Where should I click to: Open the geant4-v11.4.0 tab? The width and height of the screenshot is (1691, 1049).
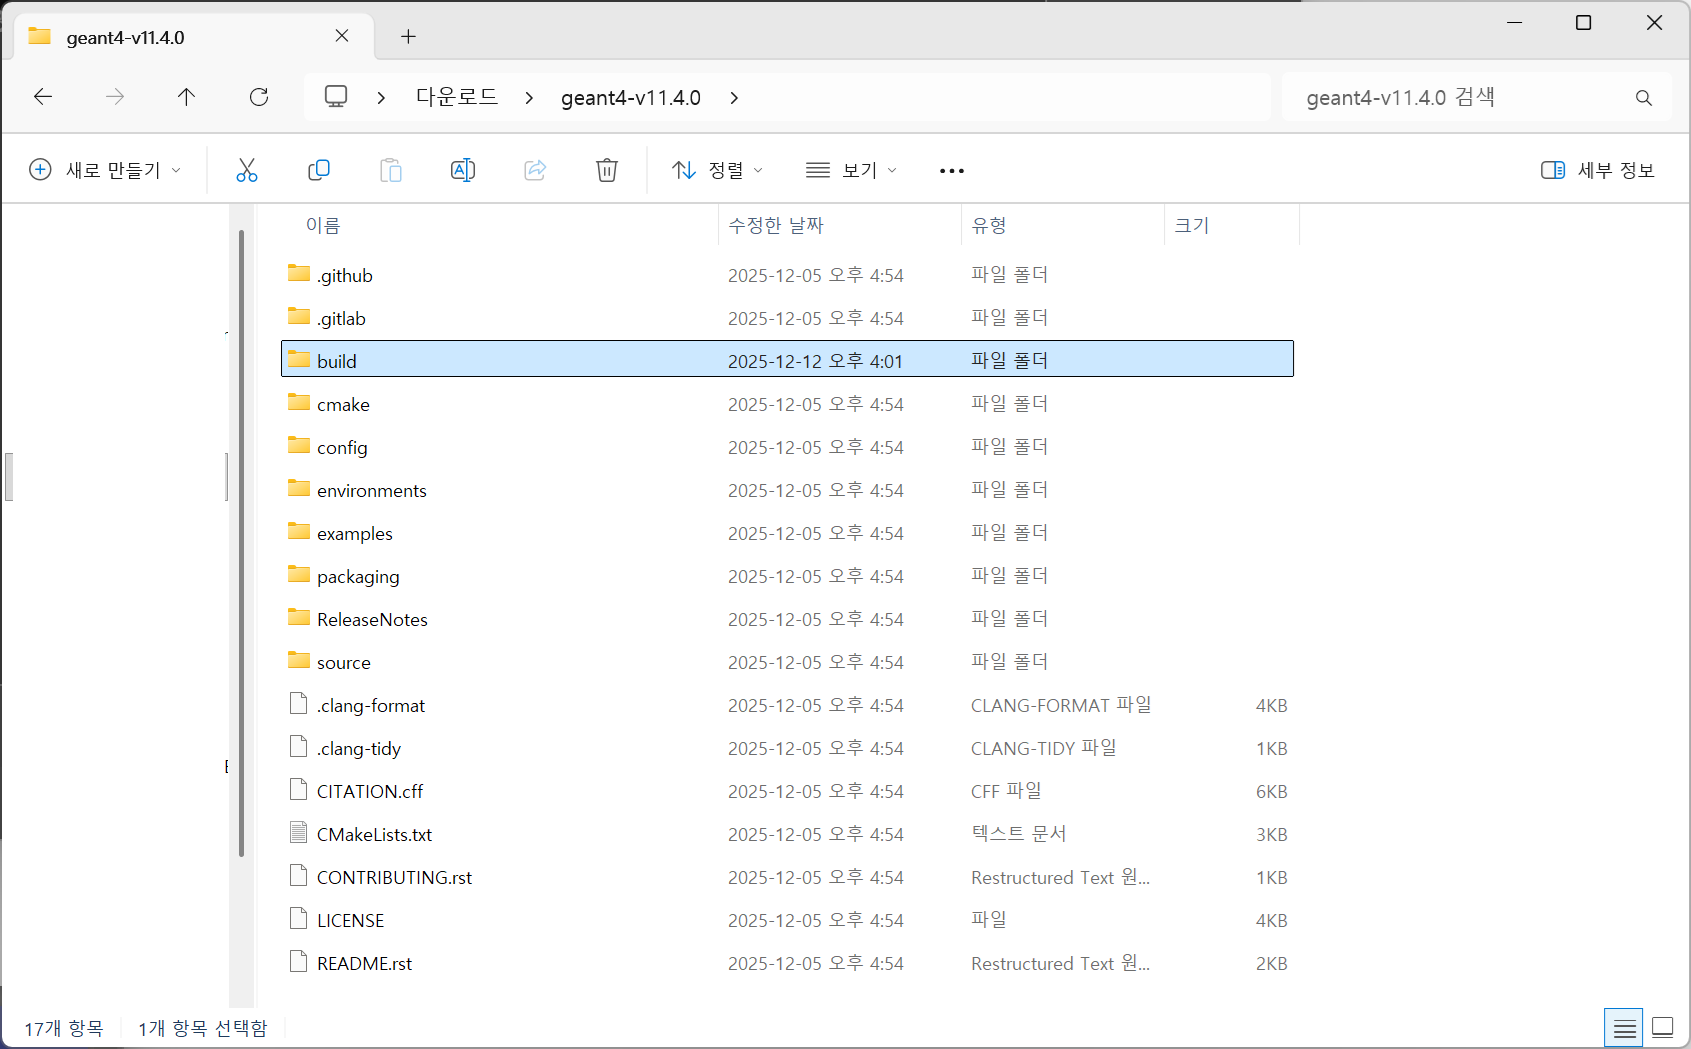pos(124,37)
